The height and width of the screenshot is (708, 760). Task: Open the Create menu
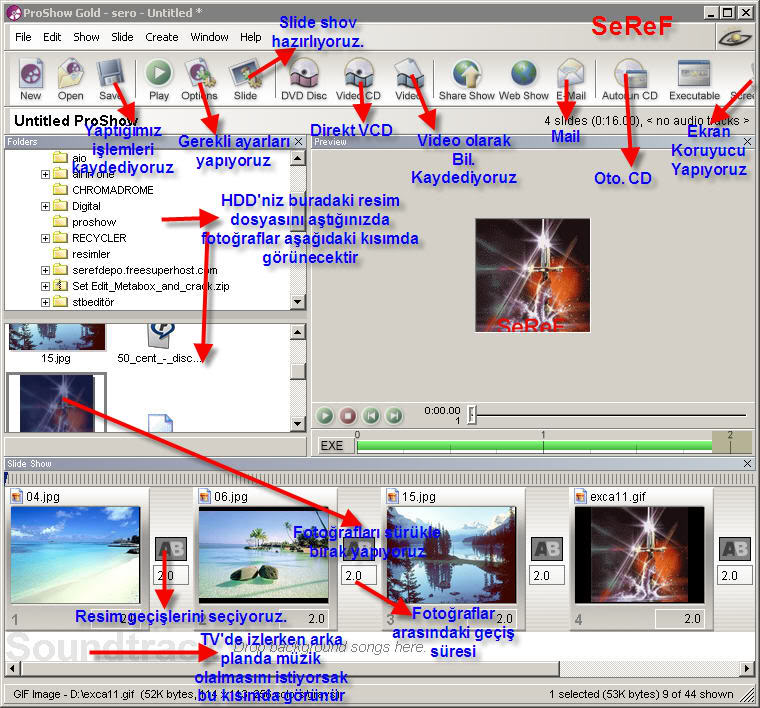pos(162,37)
